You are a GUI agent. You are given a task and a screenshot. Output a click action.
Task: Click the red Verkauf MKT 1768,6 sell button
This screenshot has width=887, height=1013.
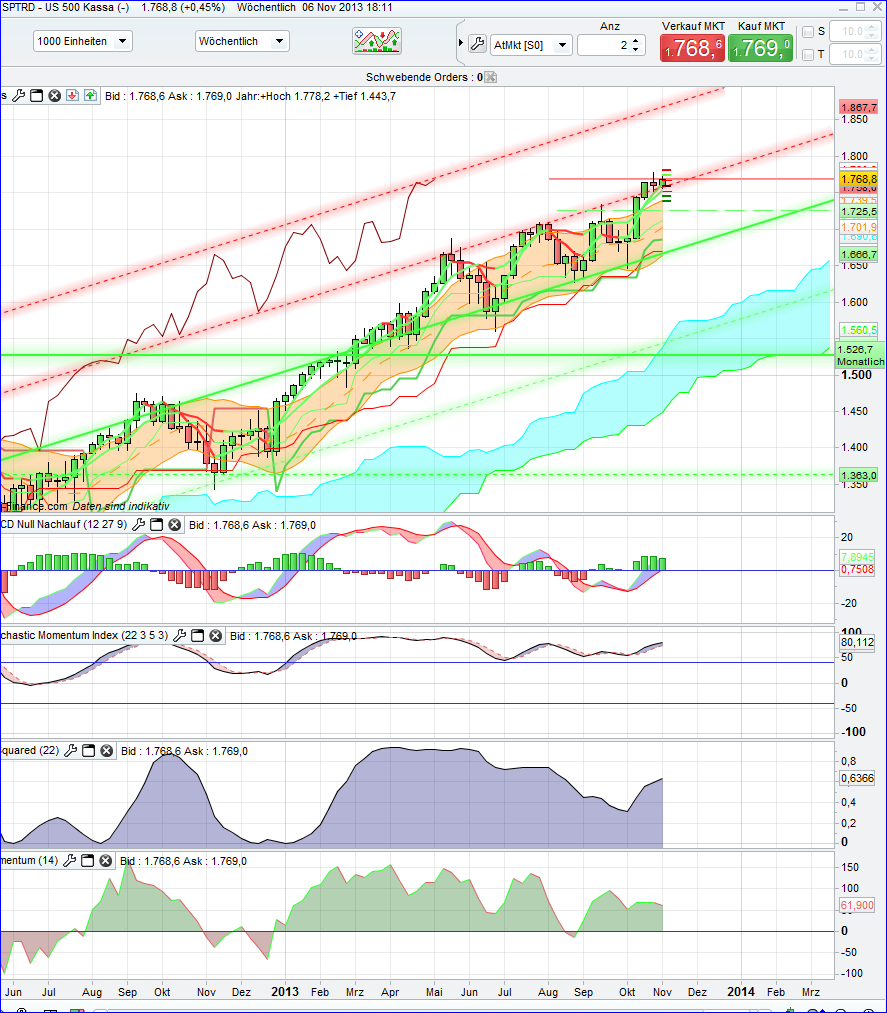coord(693,46)
